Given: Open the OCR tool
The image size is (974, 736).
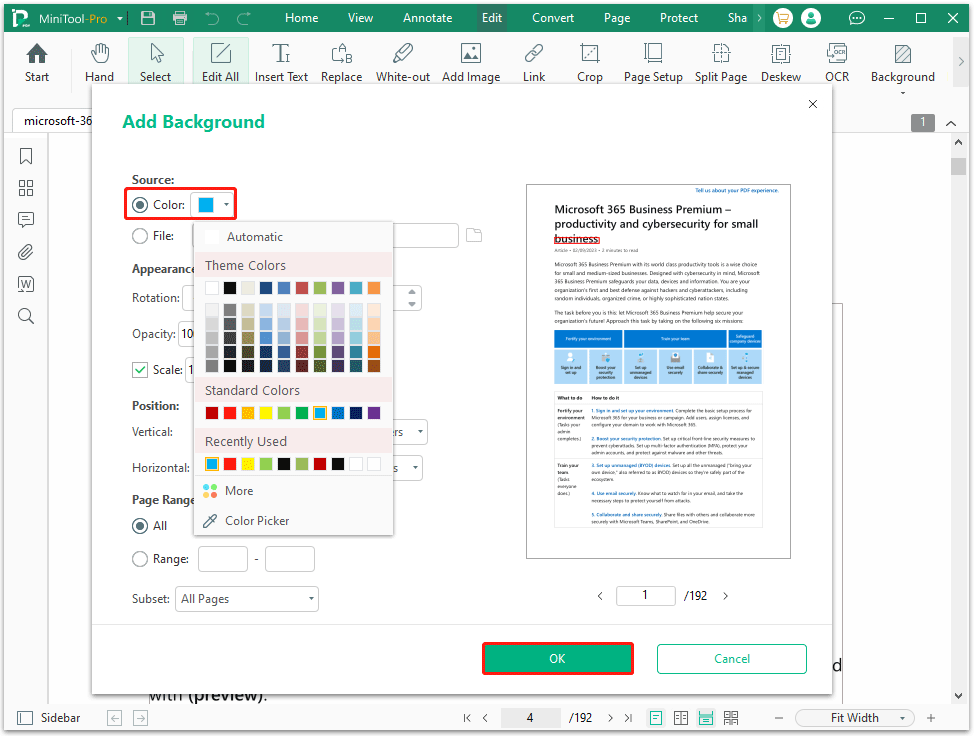Looking at the screenshot, I should click(837, 60).
